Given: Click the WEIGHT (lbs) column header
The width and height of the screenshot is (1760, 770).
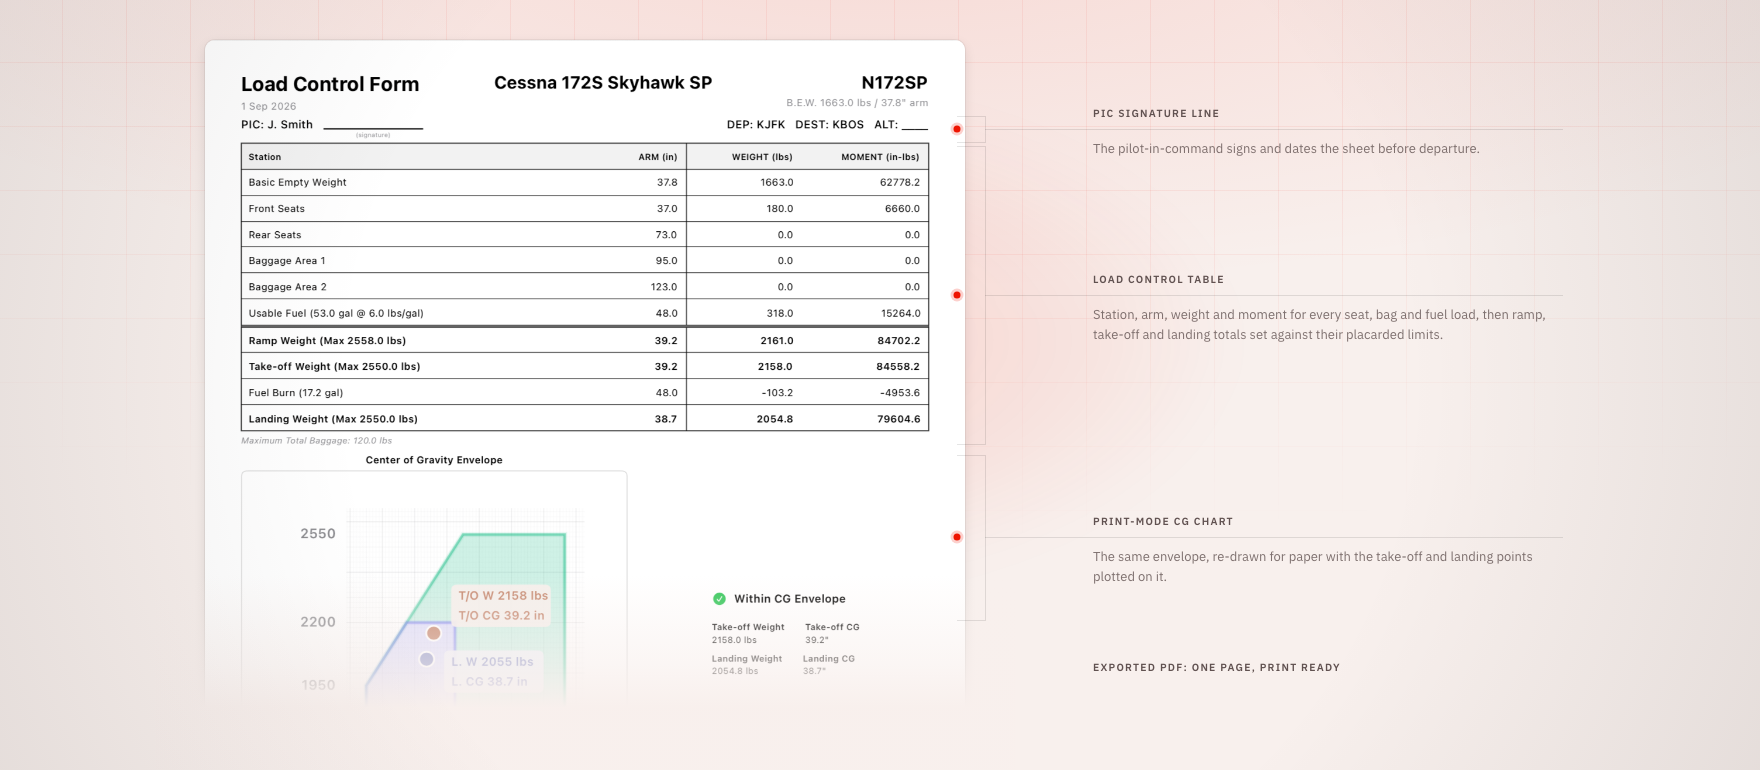Looking at the screenshot, I should [762, 157].
